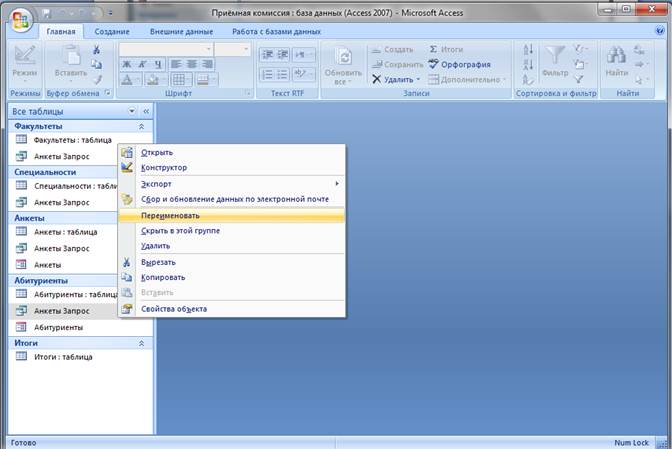Open the Дополнительно dropdown

click(x=467, y=79)
